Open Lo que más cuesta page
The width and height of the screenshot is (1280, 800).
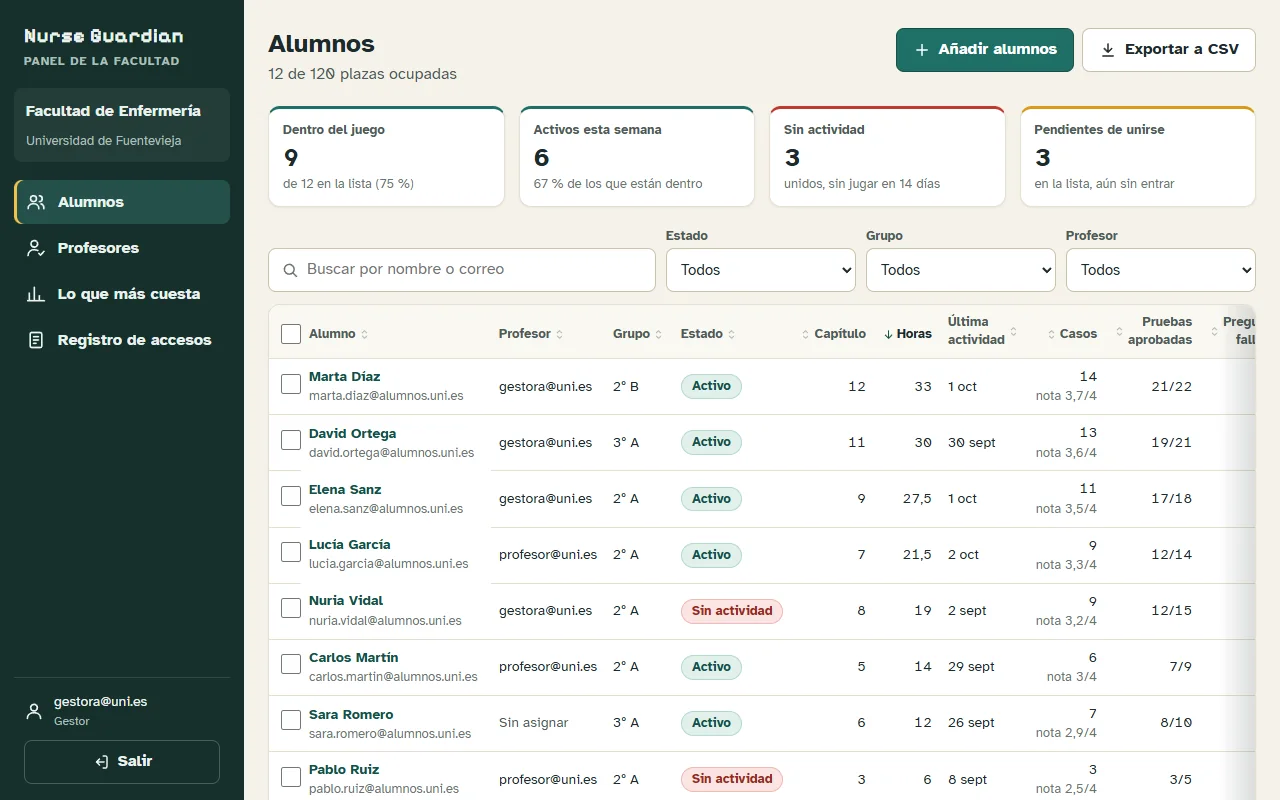[122, 294]
